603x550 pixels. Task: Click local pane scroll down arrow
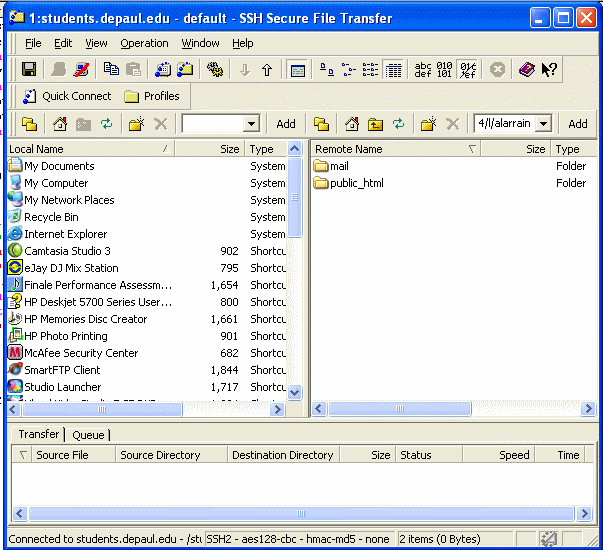coord(295,393)
